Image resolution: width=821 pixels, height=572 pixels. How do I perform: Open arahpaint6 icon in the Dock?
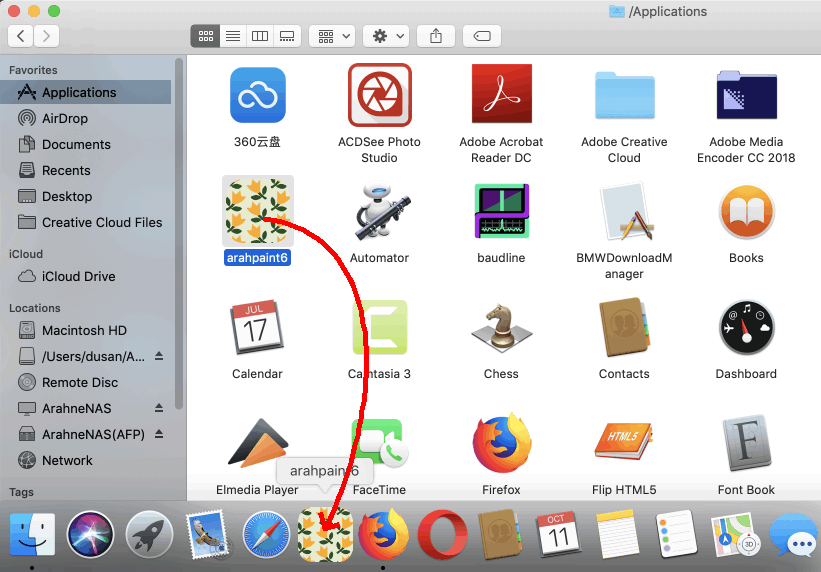click(x=325, y=535)
